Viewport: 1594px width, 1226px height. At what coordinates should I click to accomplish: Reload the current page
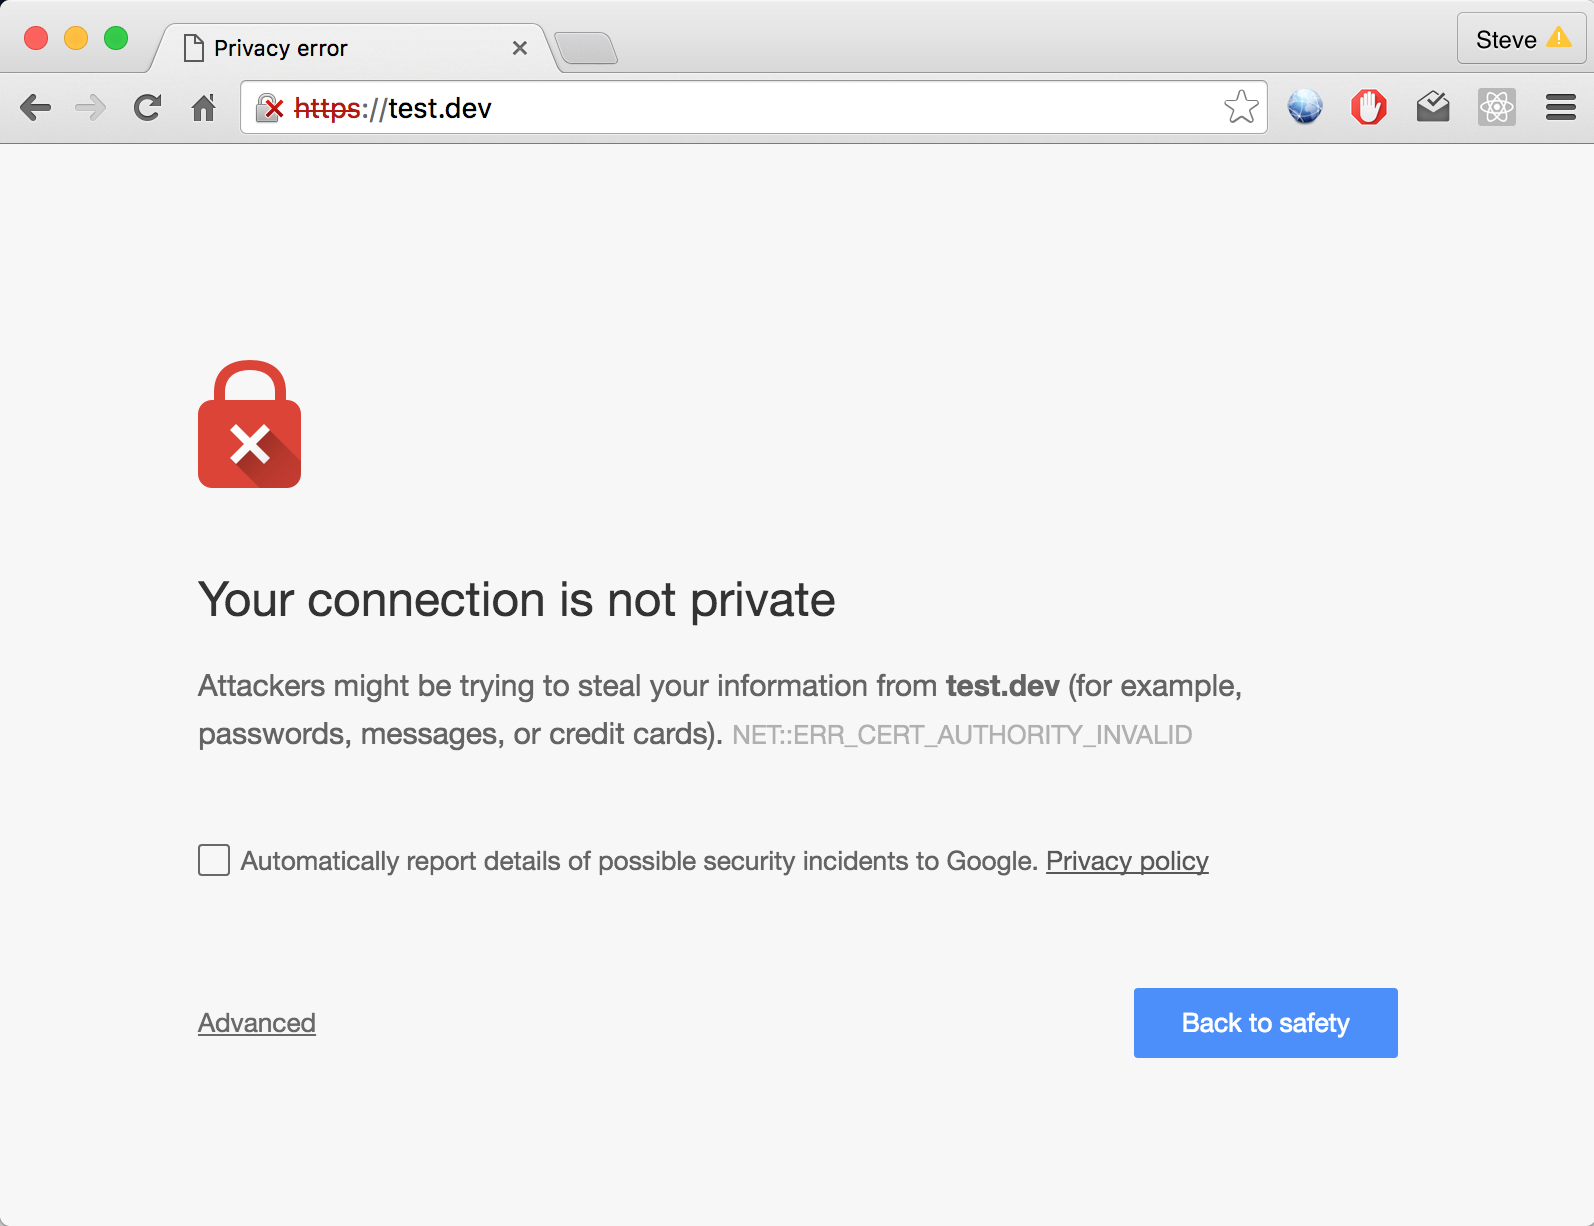[x=148, y=108]
